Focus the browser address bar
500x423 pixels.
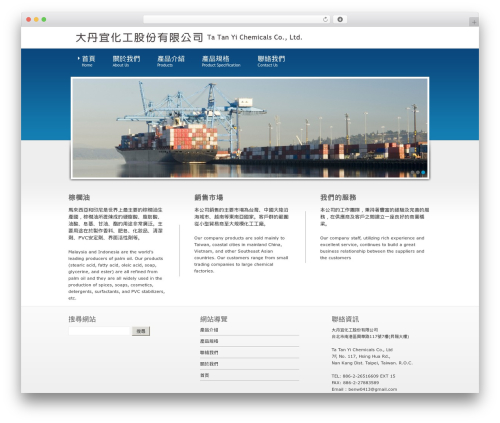(237, 19)
